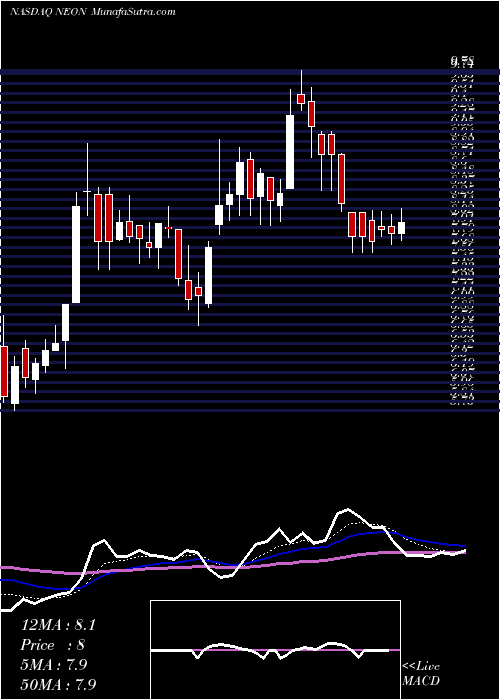Click the '50MA : 7.9' value text

(58, 685)
